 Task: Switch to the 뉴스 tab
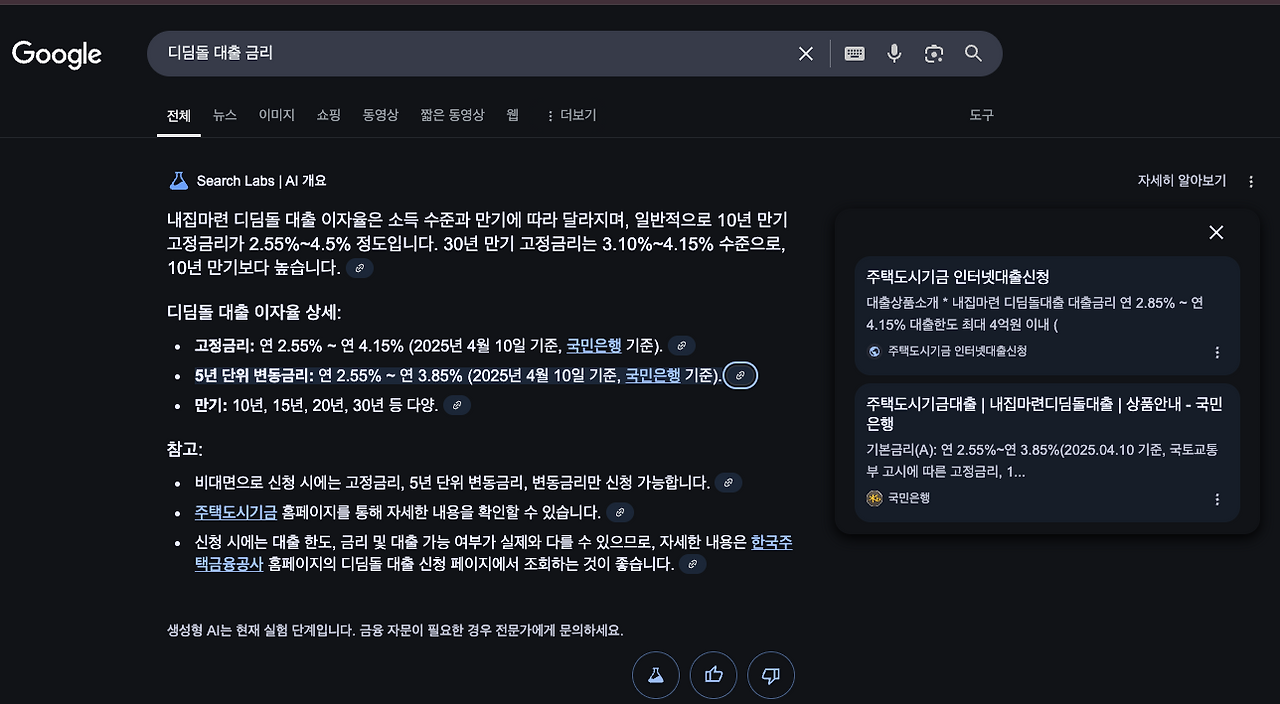click(225, 115)
